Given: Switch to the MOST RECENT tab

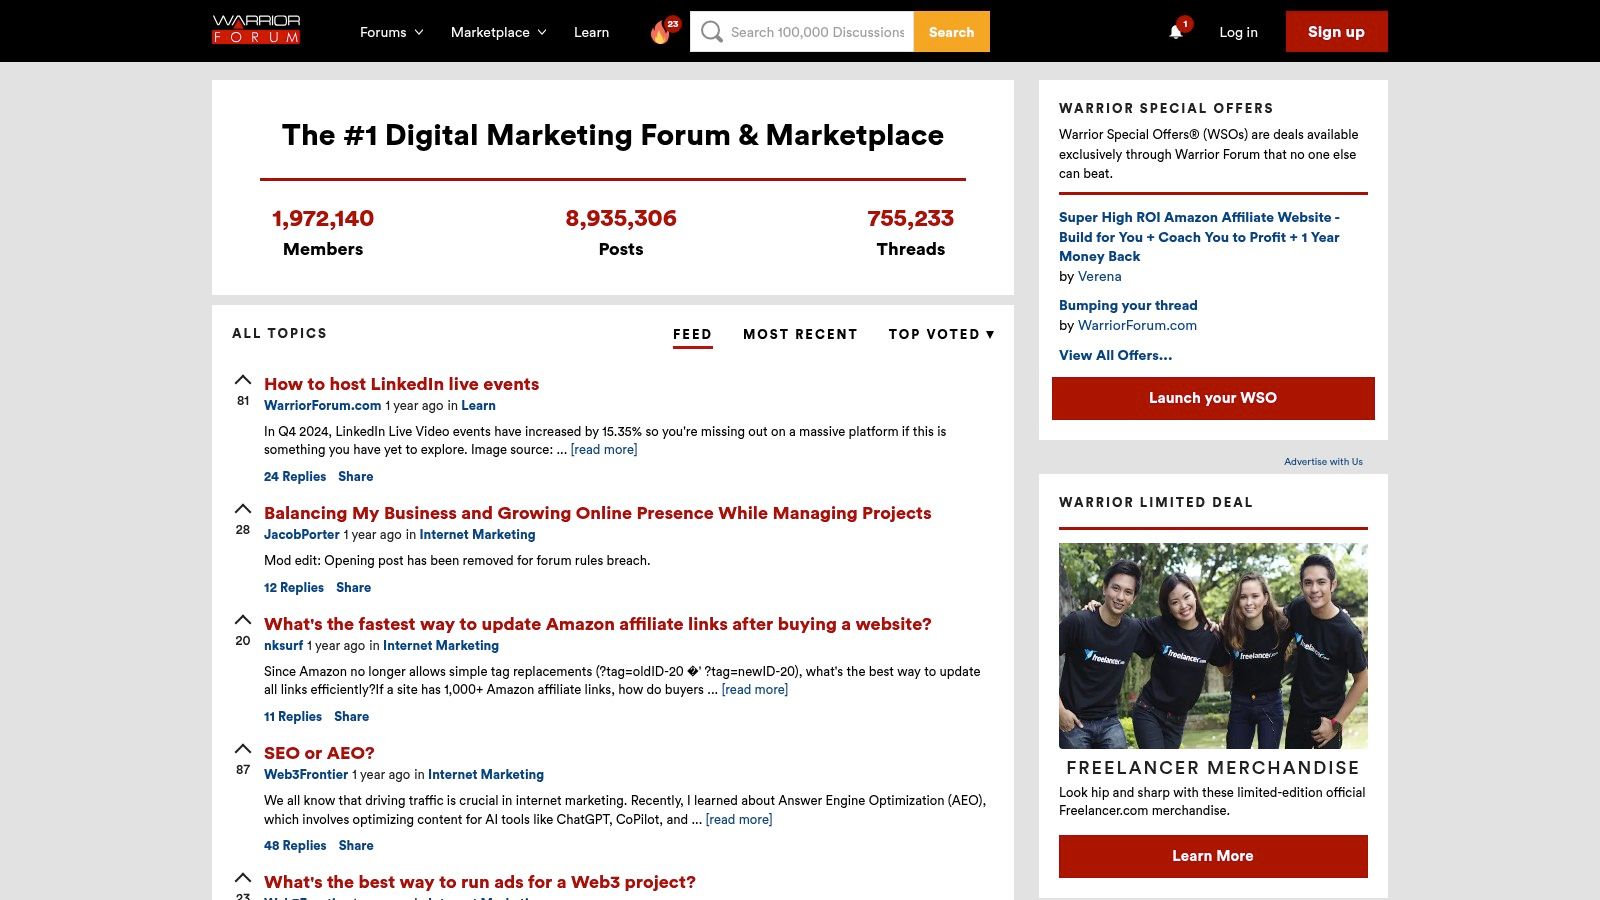Looking at the screenshot, I should tap(800, 334).
